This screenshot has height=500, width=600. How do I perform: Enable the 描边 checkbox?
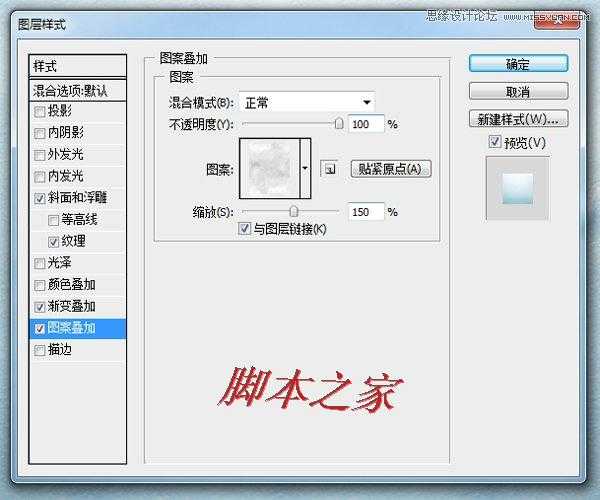pyautogui.click(x=39, y=350)
